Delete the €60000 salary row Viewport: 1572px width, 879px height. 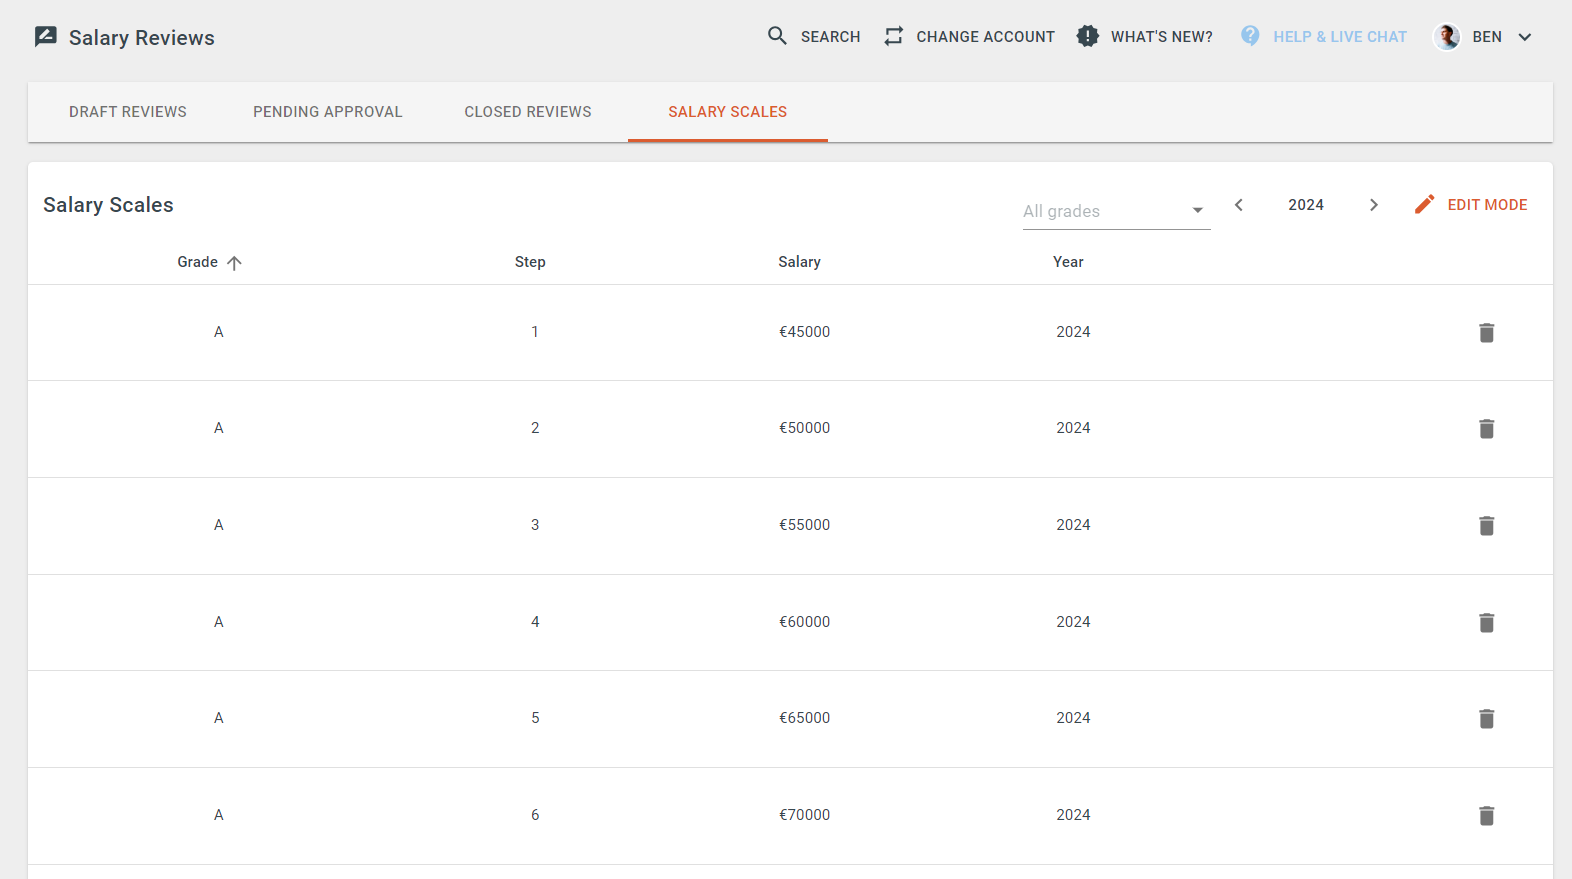click(1487, 623)
